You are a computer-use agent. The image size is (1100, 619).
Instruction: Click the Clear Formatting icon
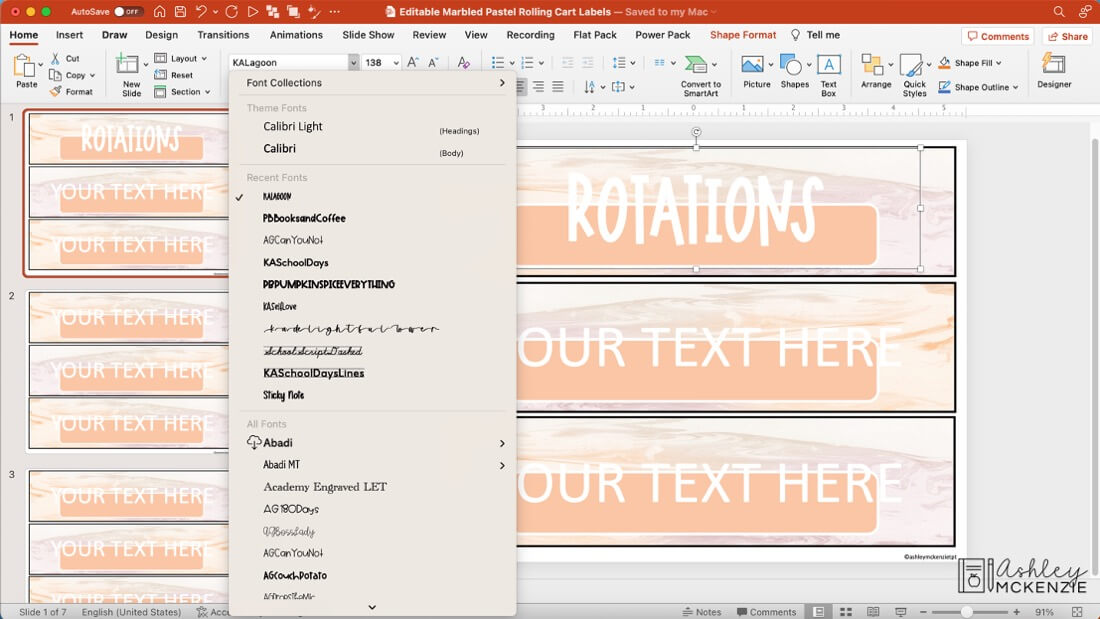(x=464, y=62)
